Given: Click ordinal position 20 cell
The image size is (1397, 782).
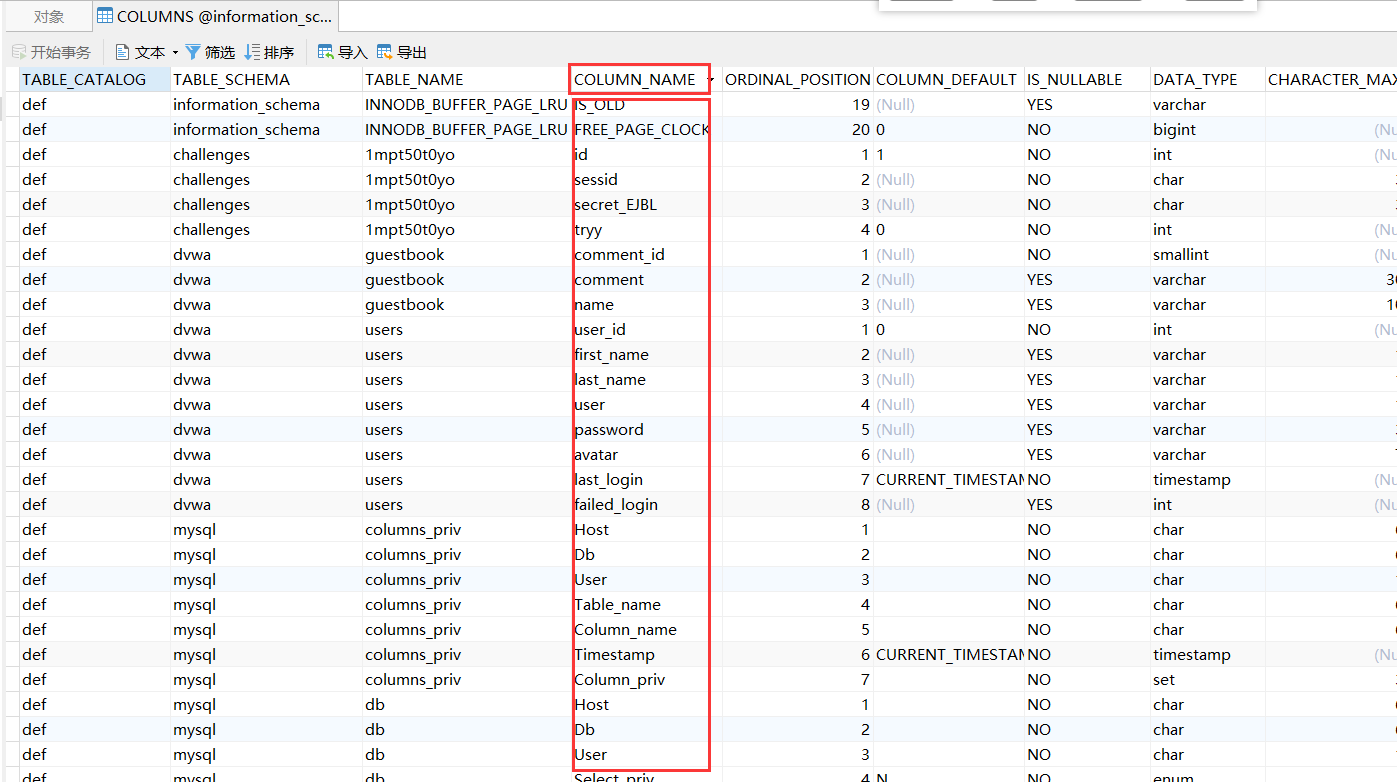Looking at the screenshot, I should 797,130.
